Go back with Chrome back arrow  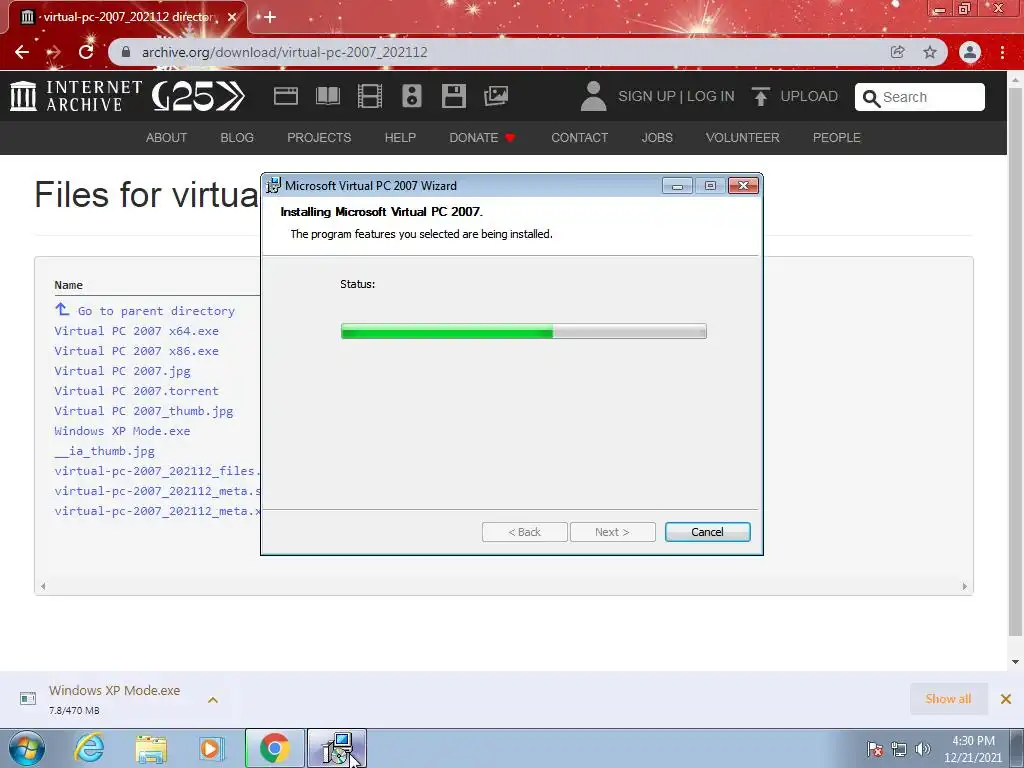click(x=22, y=52)
